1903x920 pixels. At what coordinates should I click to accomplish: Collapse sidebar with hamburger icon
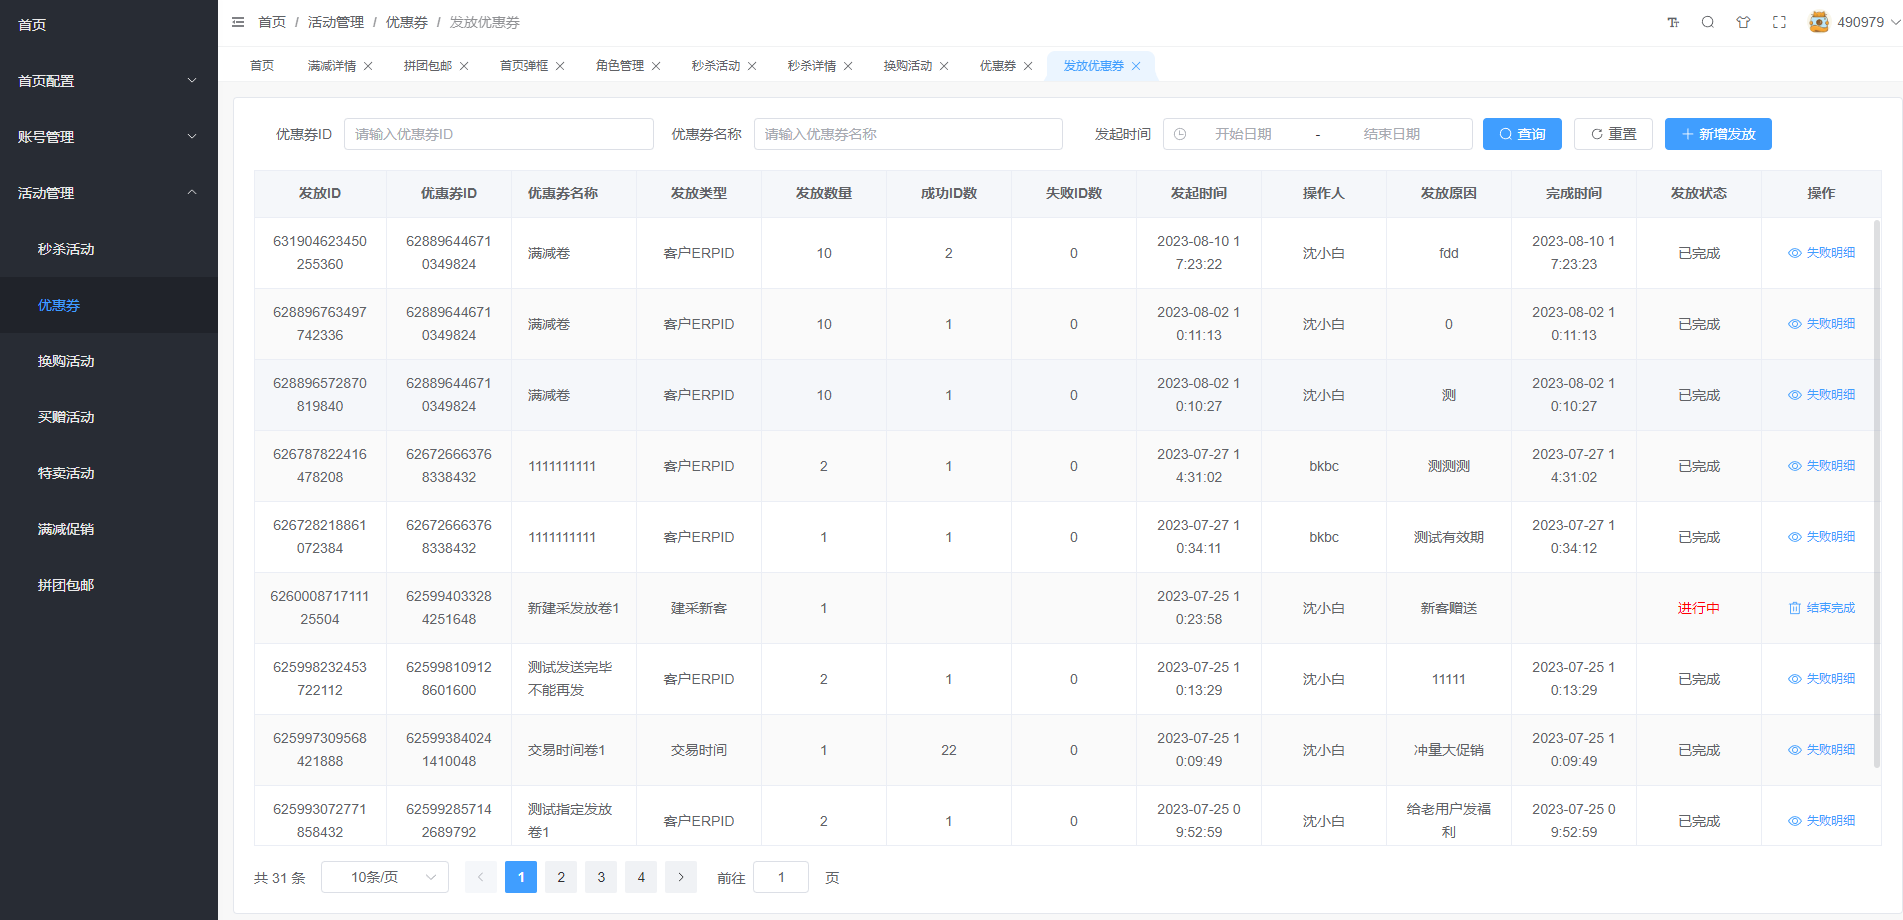[238, 22]
